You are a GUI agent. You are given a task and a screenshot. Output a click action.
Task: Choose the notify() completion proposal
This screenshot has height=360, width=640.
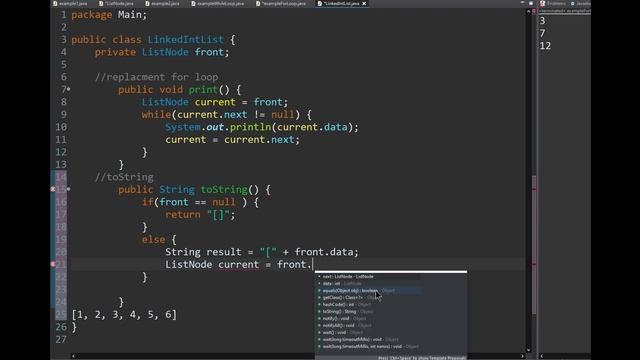[x=391, y=318]
